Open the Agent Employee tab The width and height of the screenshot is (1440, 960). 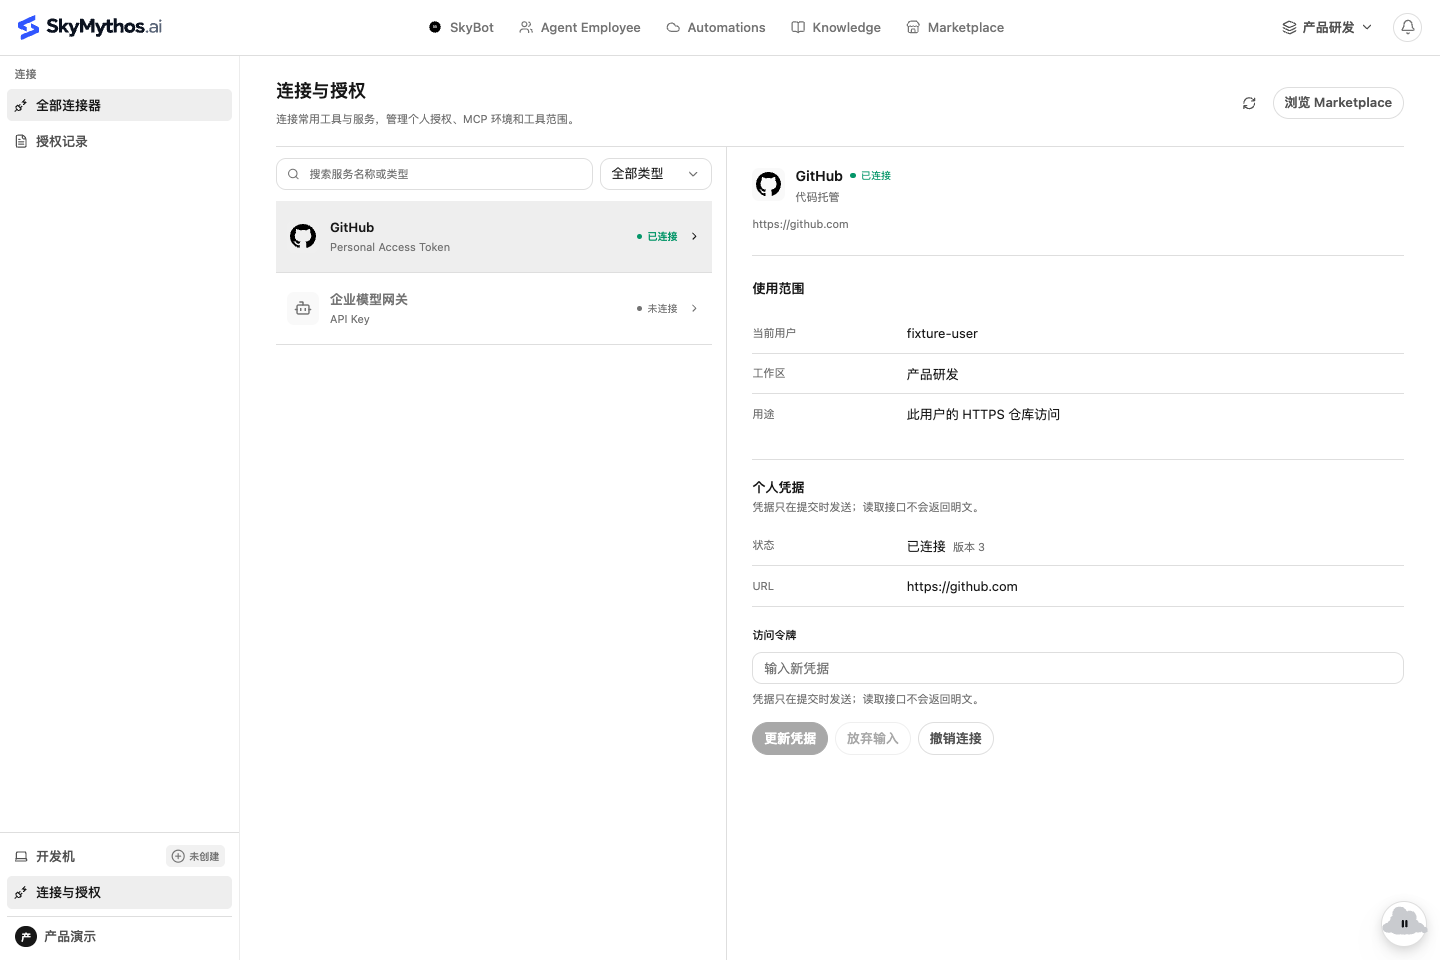[x=580, y=27]
